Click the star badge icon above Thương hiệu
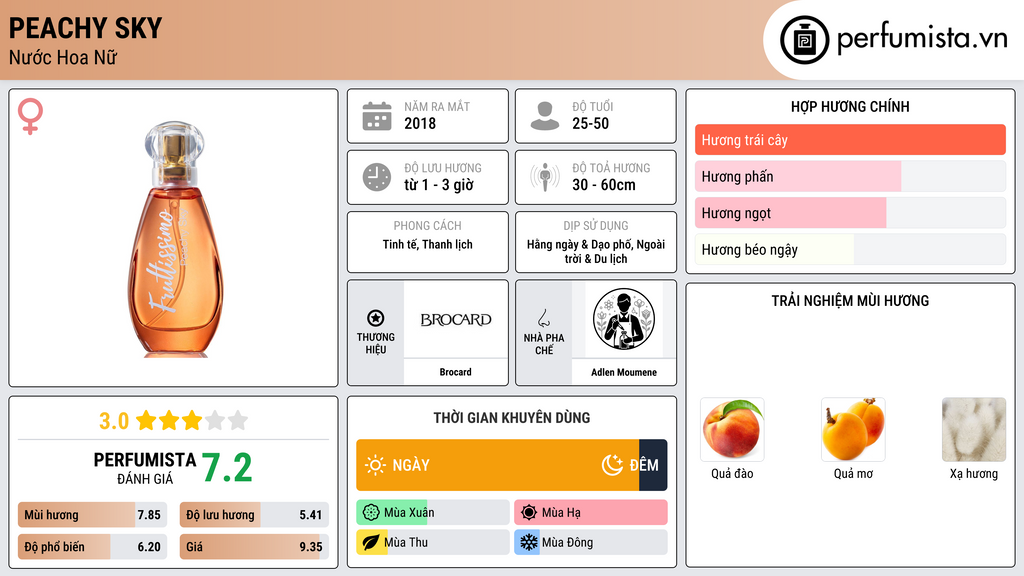This screenshot has height=576, width=1024. point(376,318)
